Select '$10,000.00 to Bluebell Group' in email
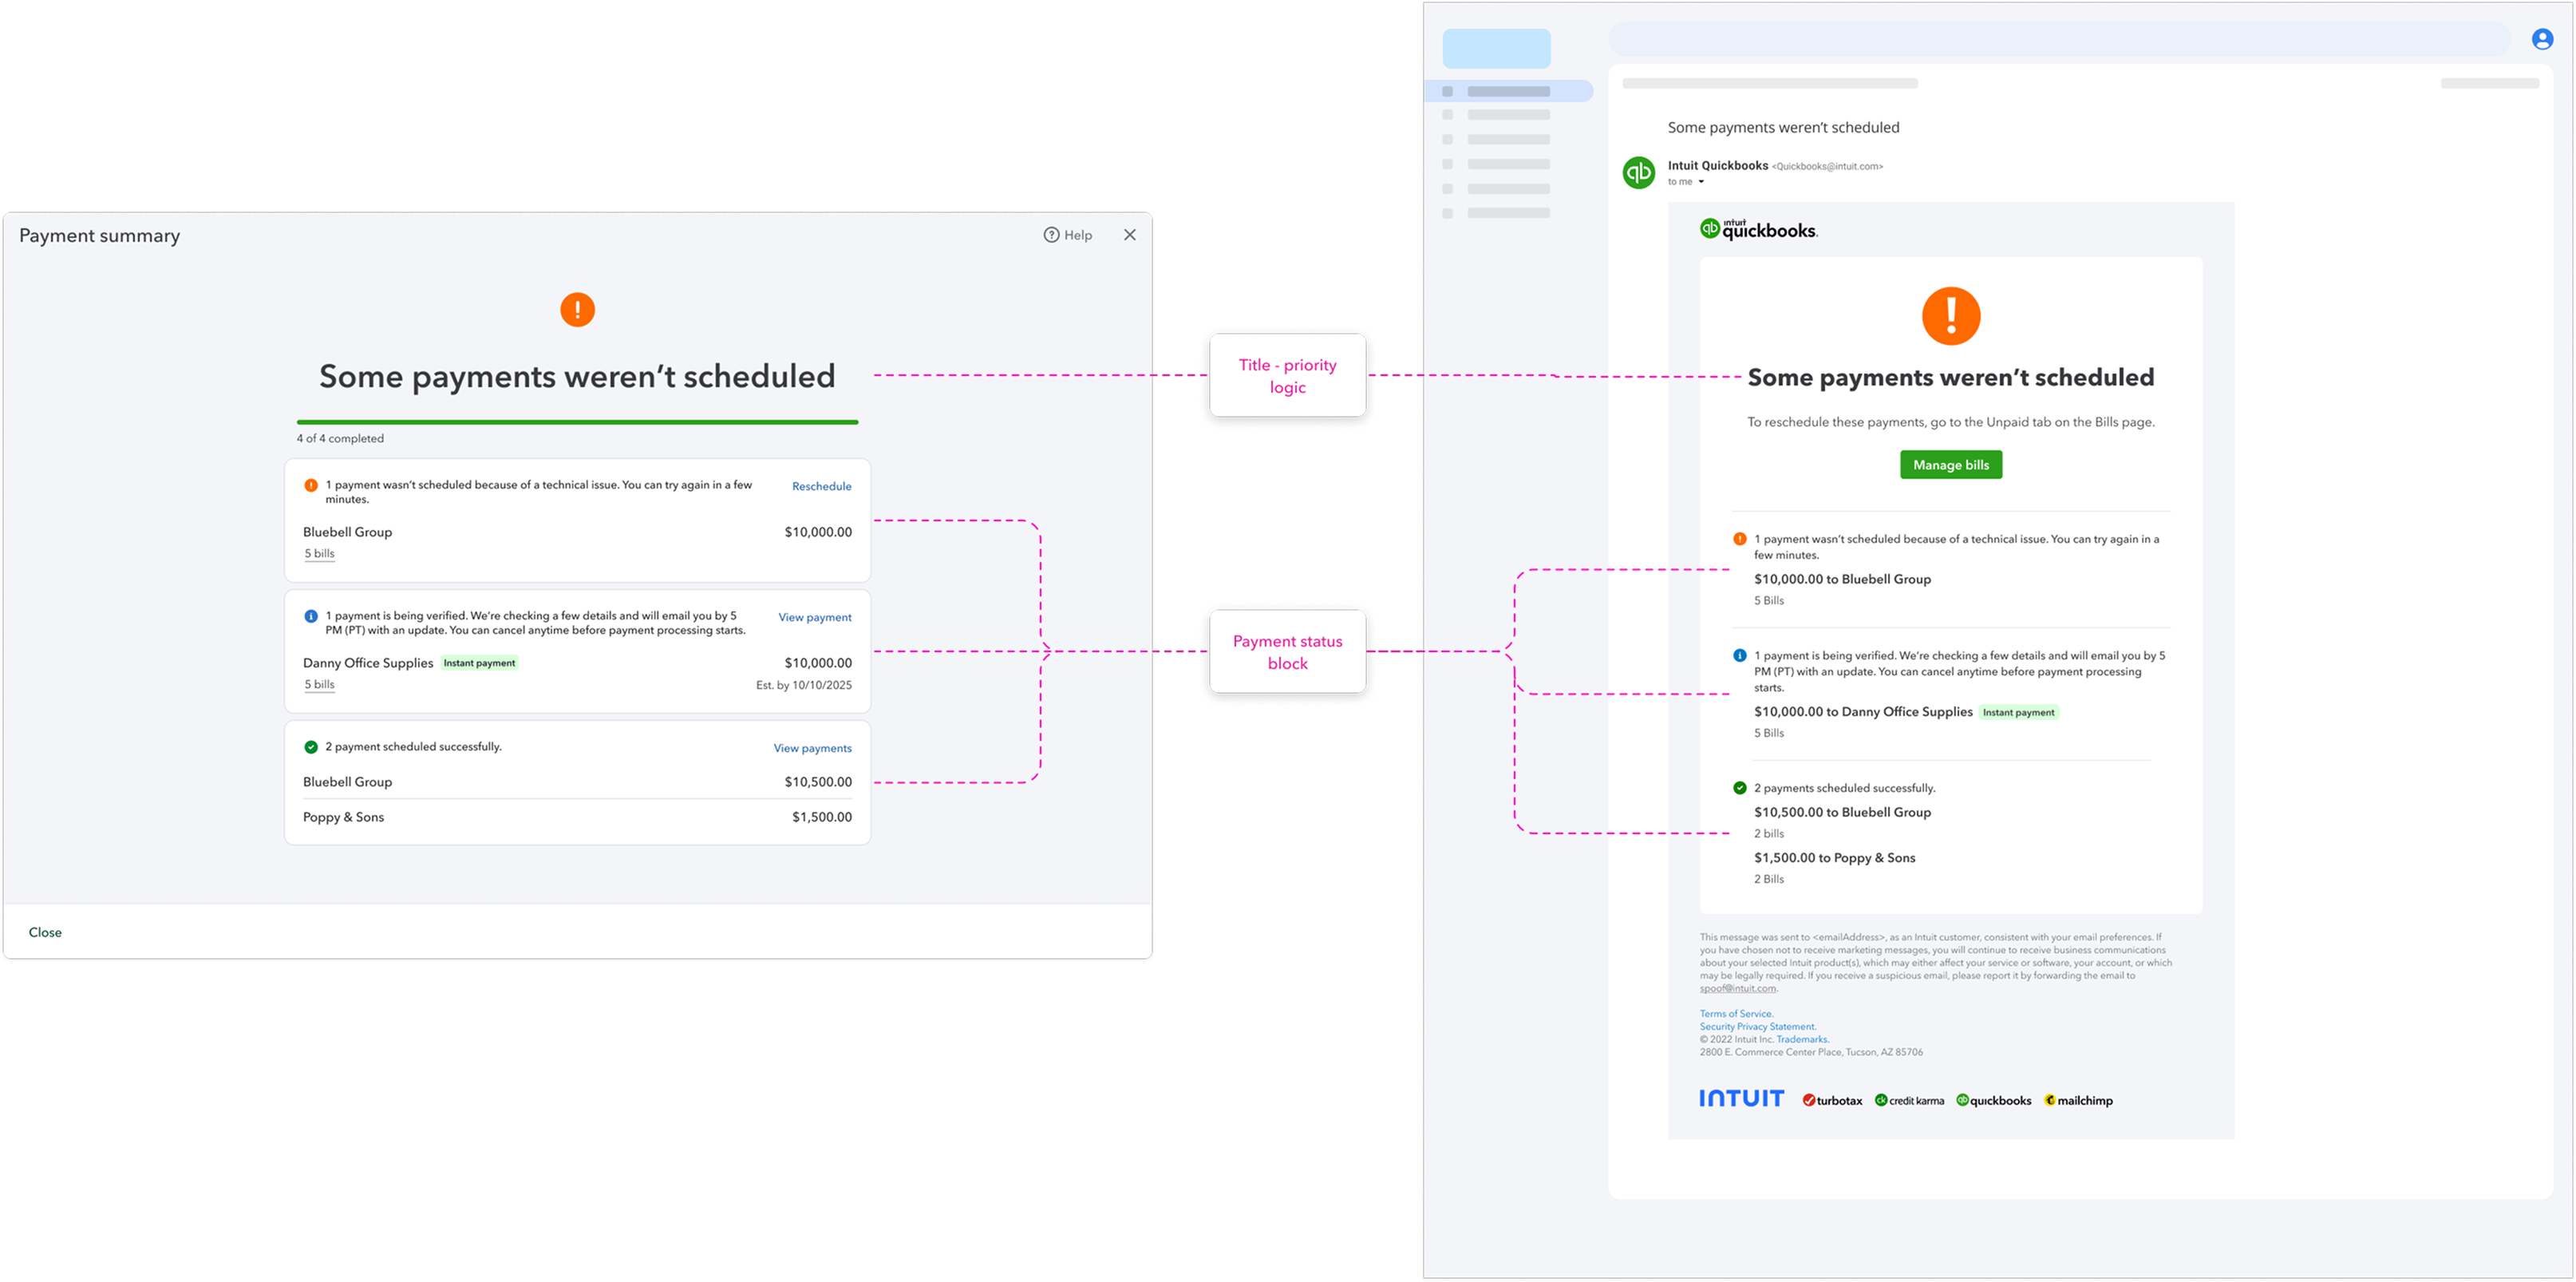 pyautogui.click(x=1842, y=579)
